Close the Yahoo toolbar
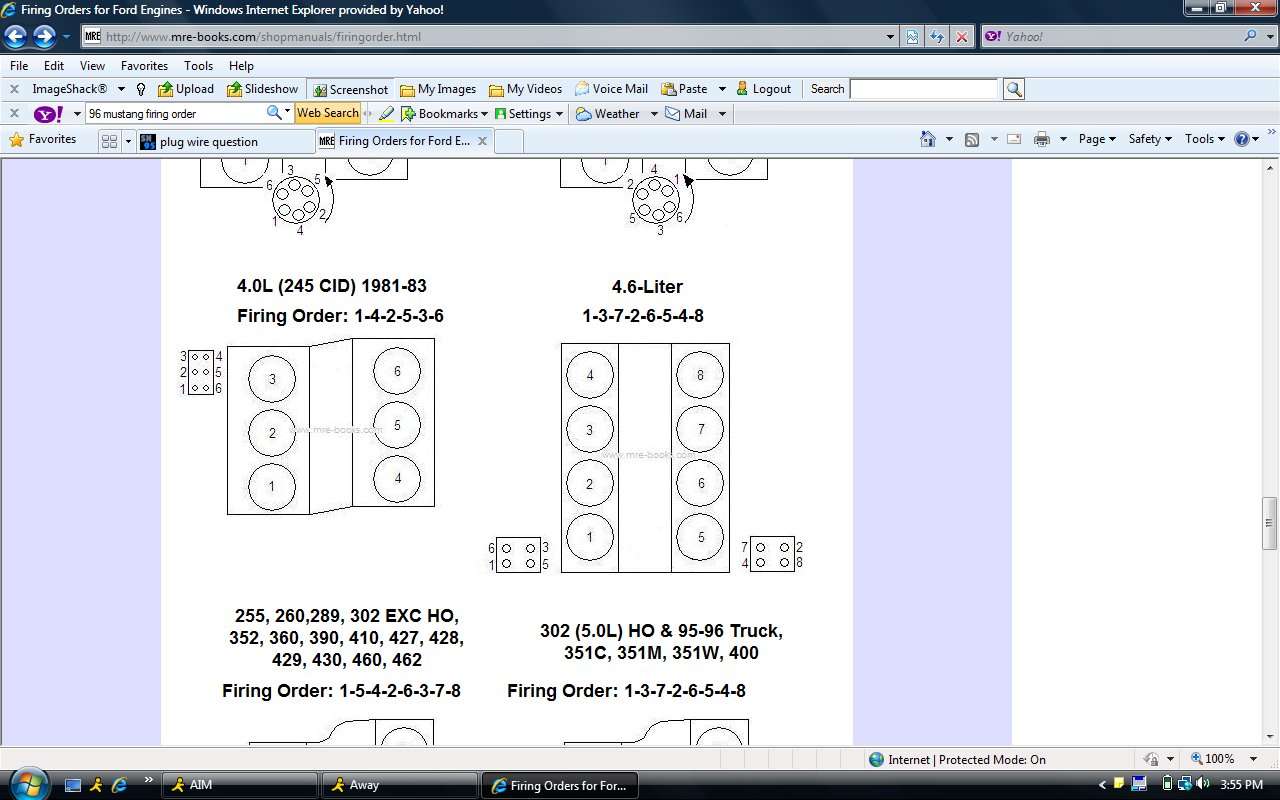 (14, 114)
